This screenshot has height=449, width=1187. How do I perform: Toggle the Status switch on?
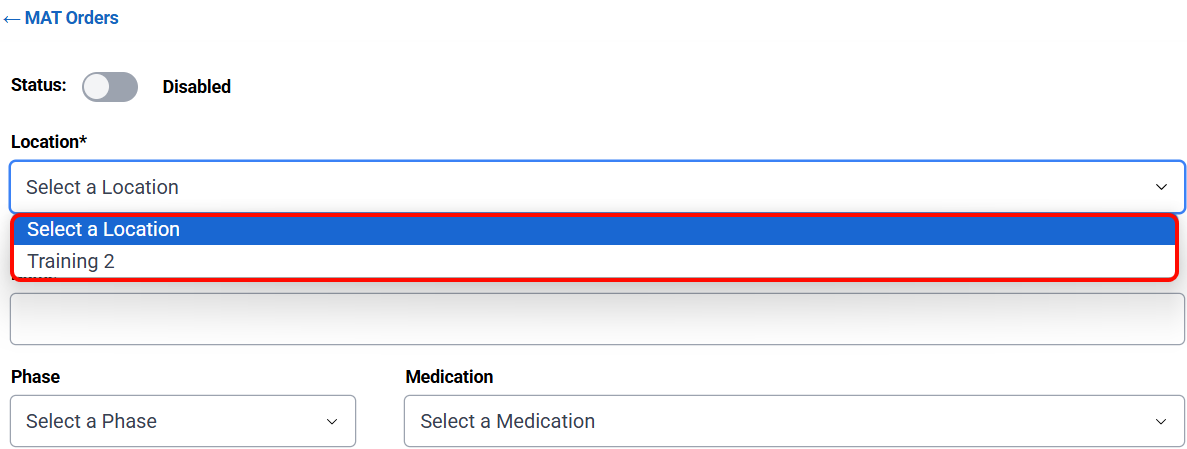[x=110, y=87]
